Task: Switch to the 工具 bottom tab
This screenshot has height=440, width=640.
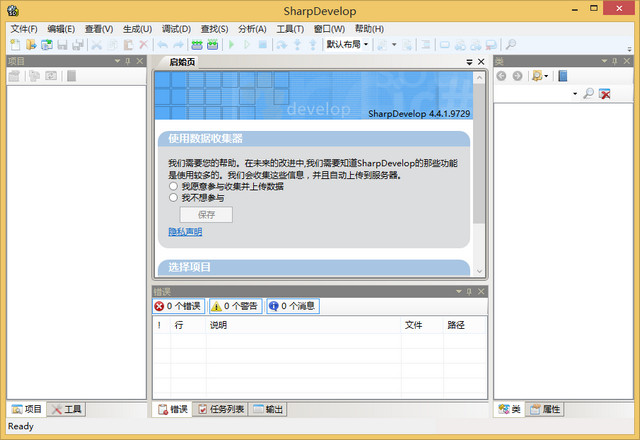Action: click(67, 409)
